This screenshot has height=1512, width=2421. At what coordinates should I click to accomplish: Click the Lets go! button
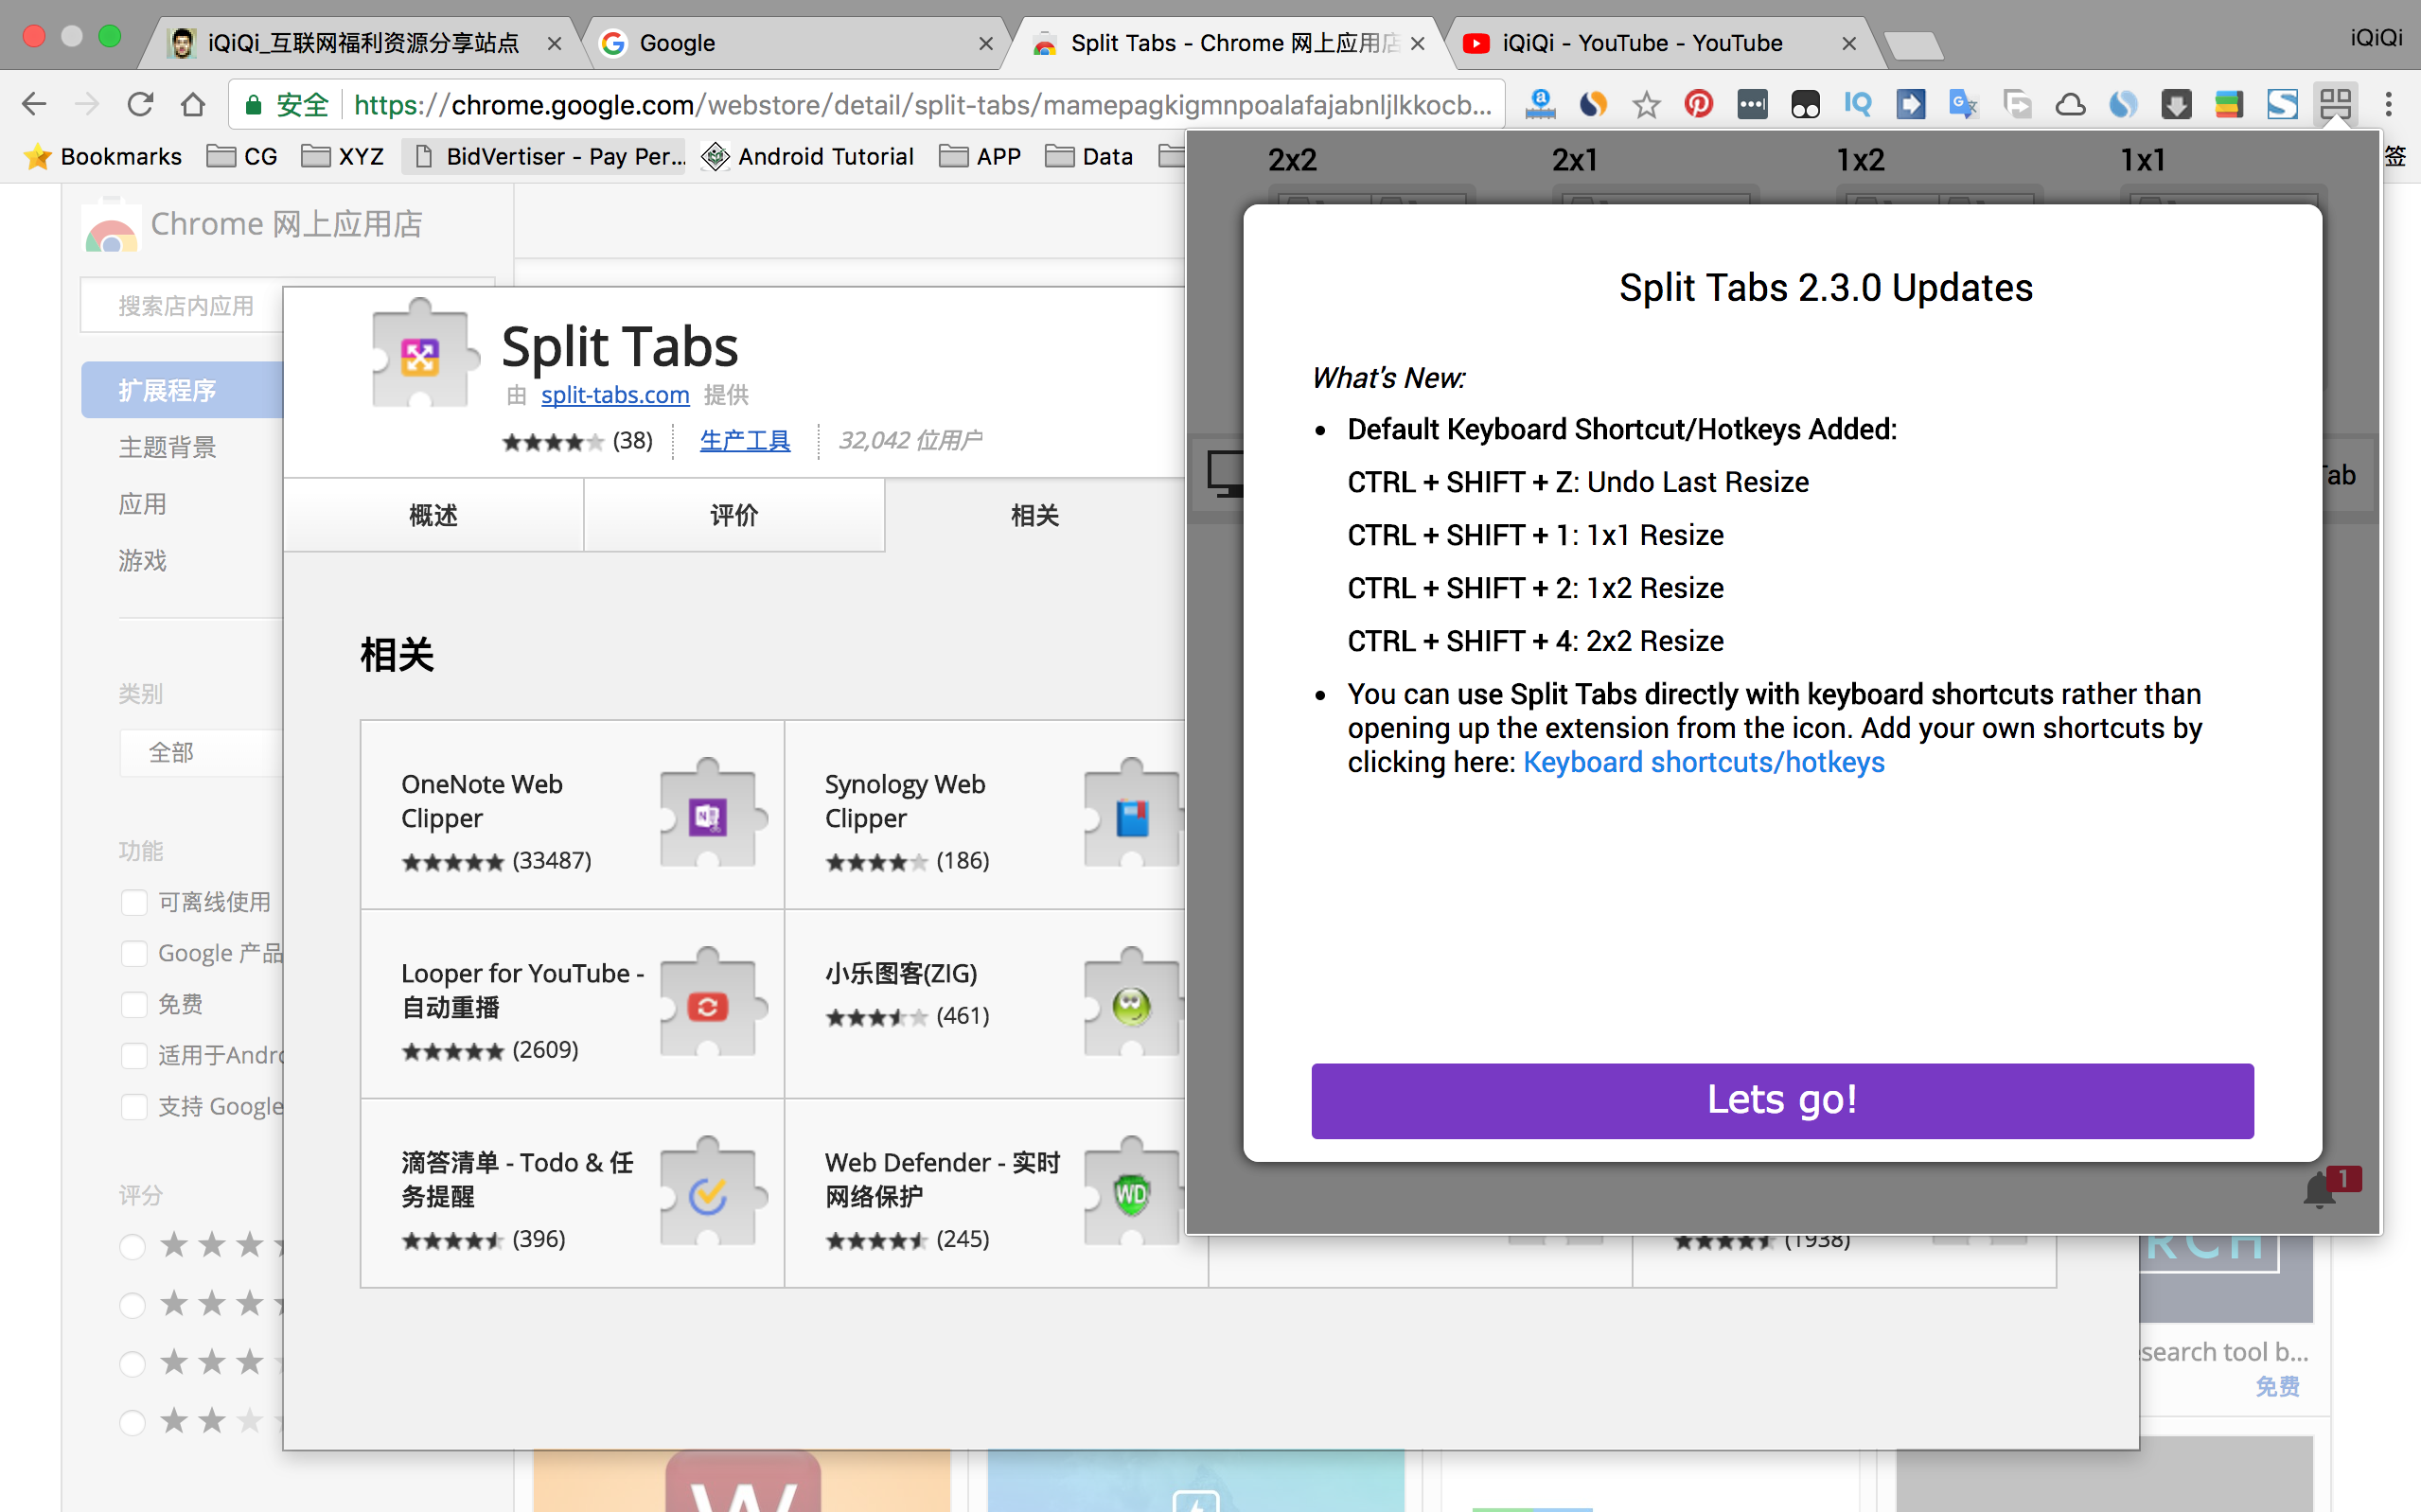point(1782,1100)
